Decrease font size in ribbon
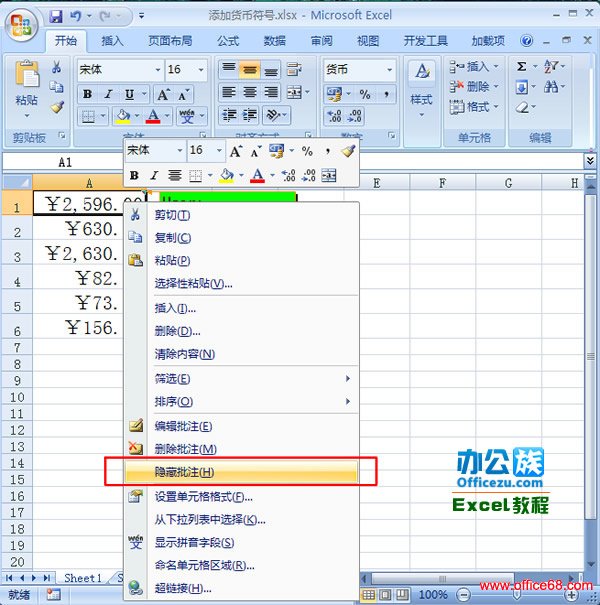 pos(184,94)
